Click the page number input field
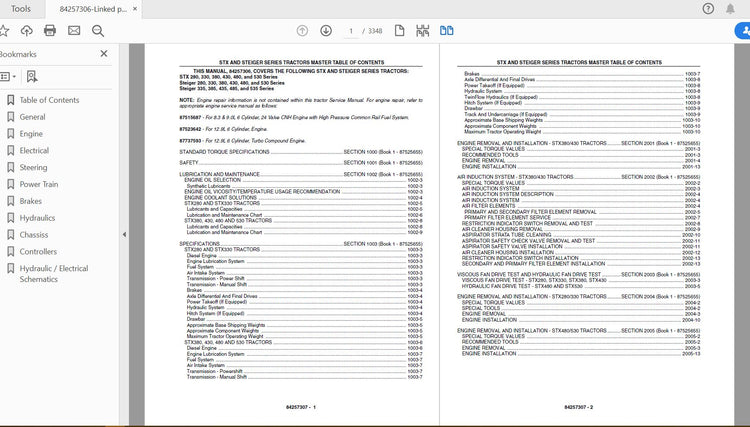This screenshot has height=427, width=750. coord(351,31)
